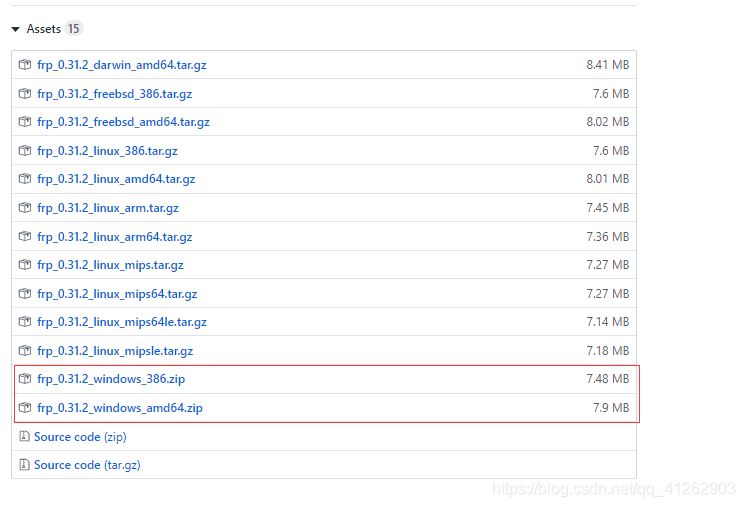
Task: Download frp_0.31.2_freebsd_amd64.tar.gz
Action: 123,122
